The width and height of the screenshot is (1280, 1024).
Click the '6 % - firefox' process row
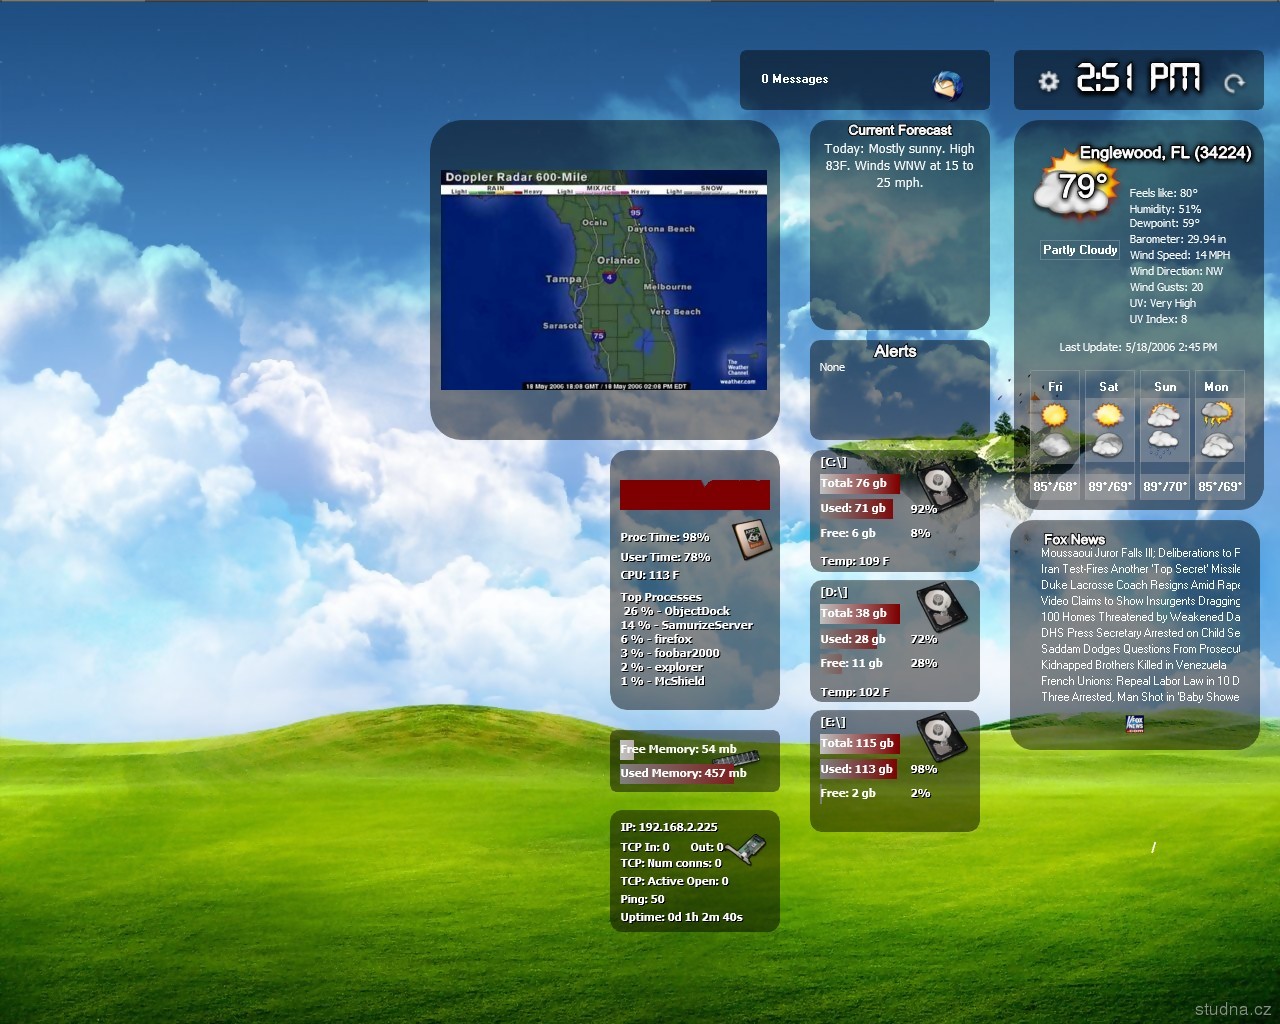656,639
